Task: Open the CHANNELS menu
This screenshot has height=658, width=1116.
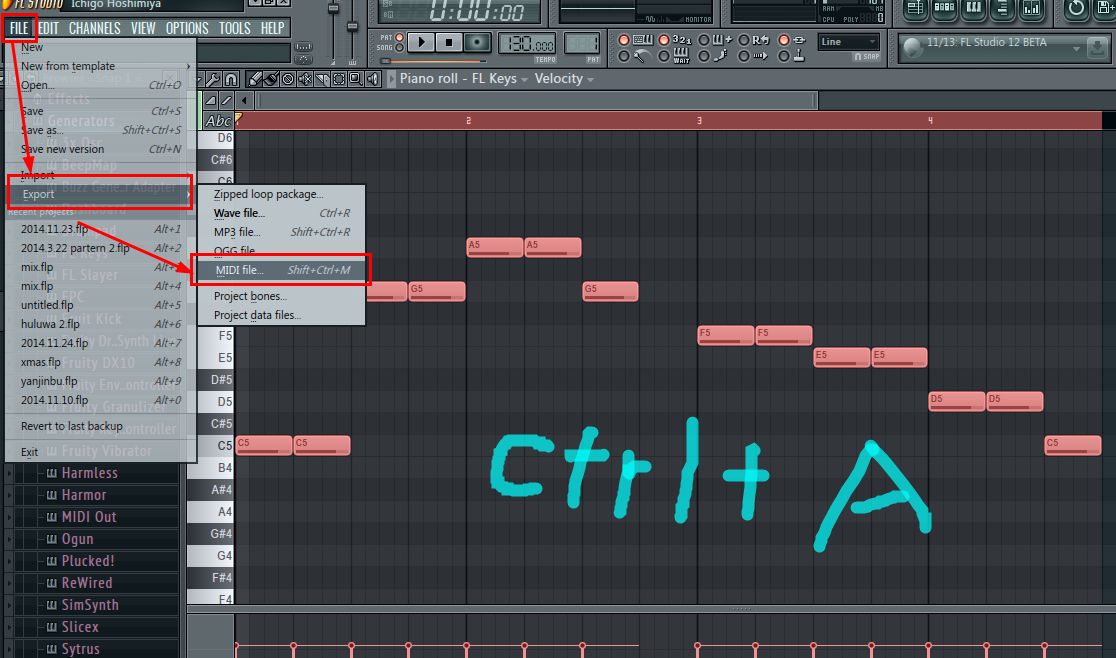Action: 95,28
